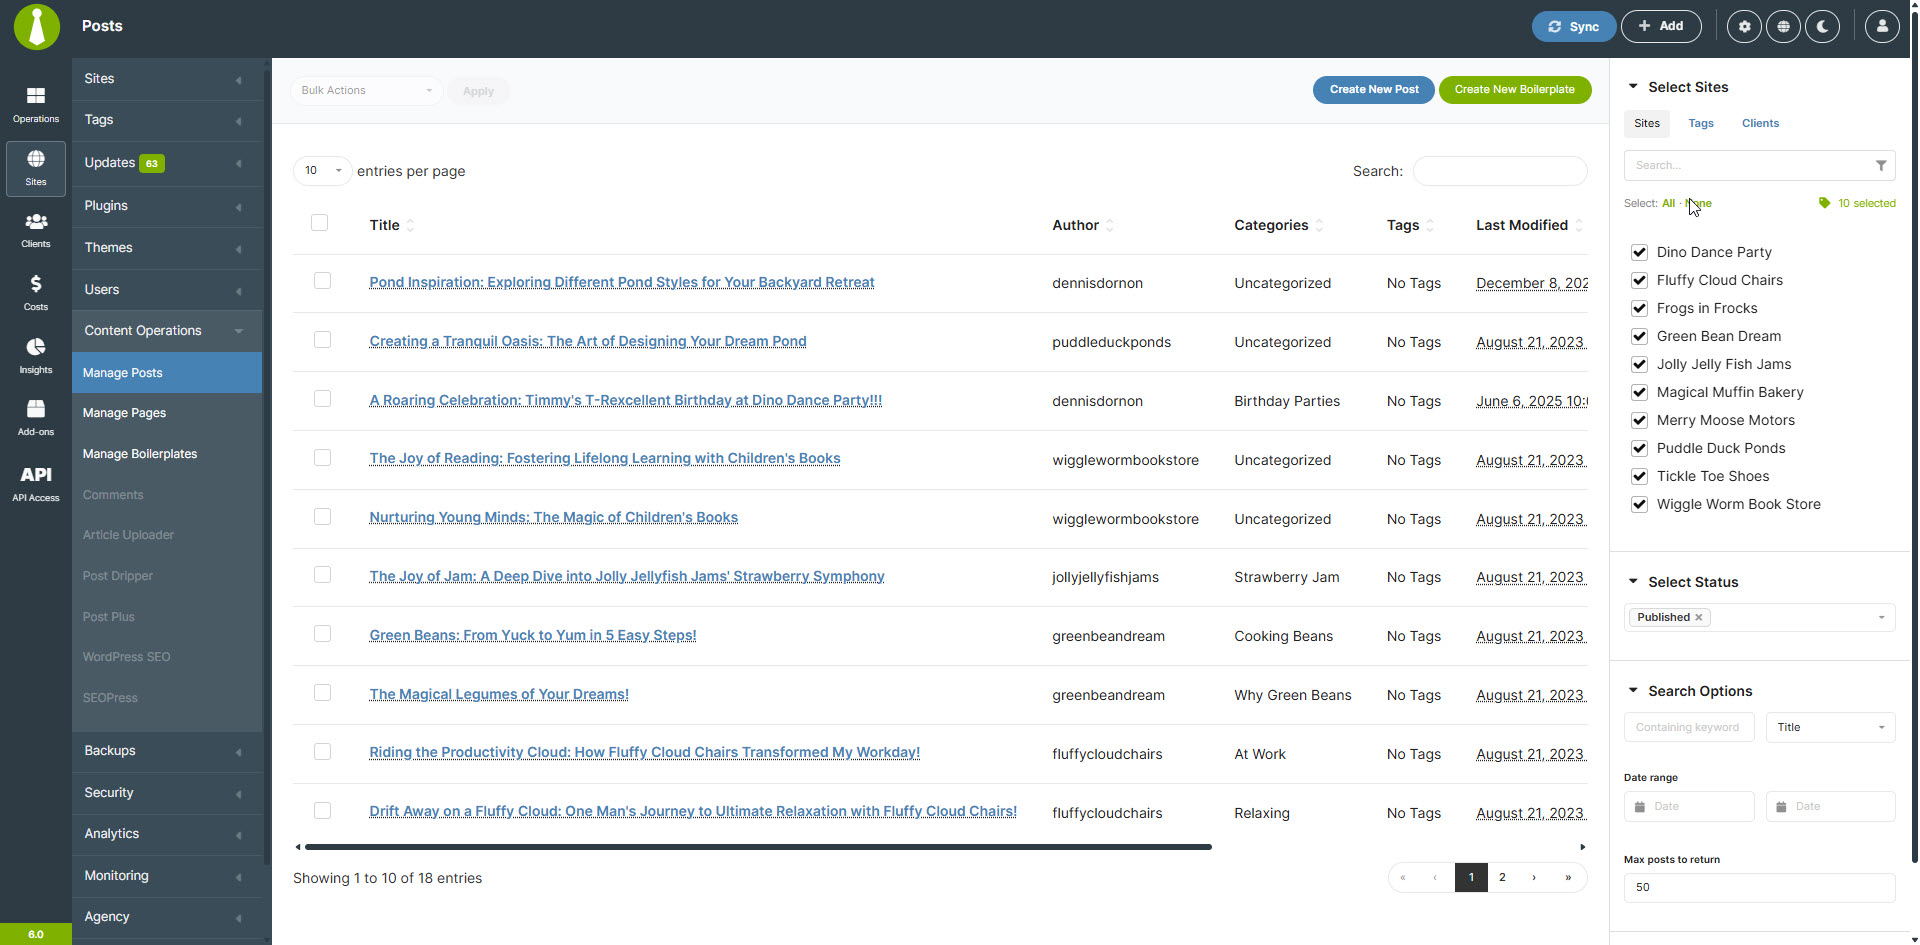This screenshot has height=945, width=1920.
Task: Open the Bulk Actions dropdown
Action: click(366, 90)
